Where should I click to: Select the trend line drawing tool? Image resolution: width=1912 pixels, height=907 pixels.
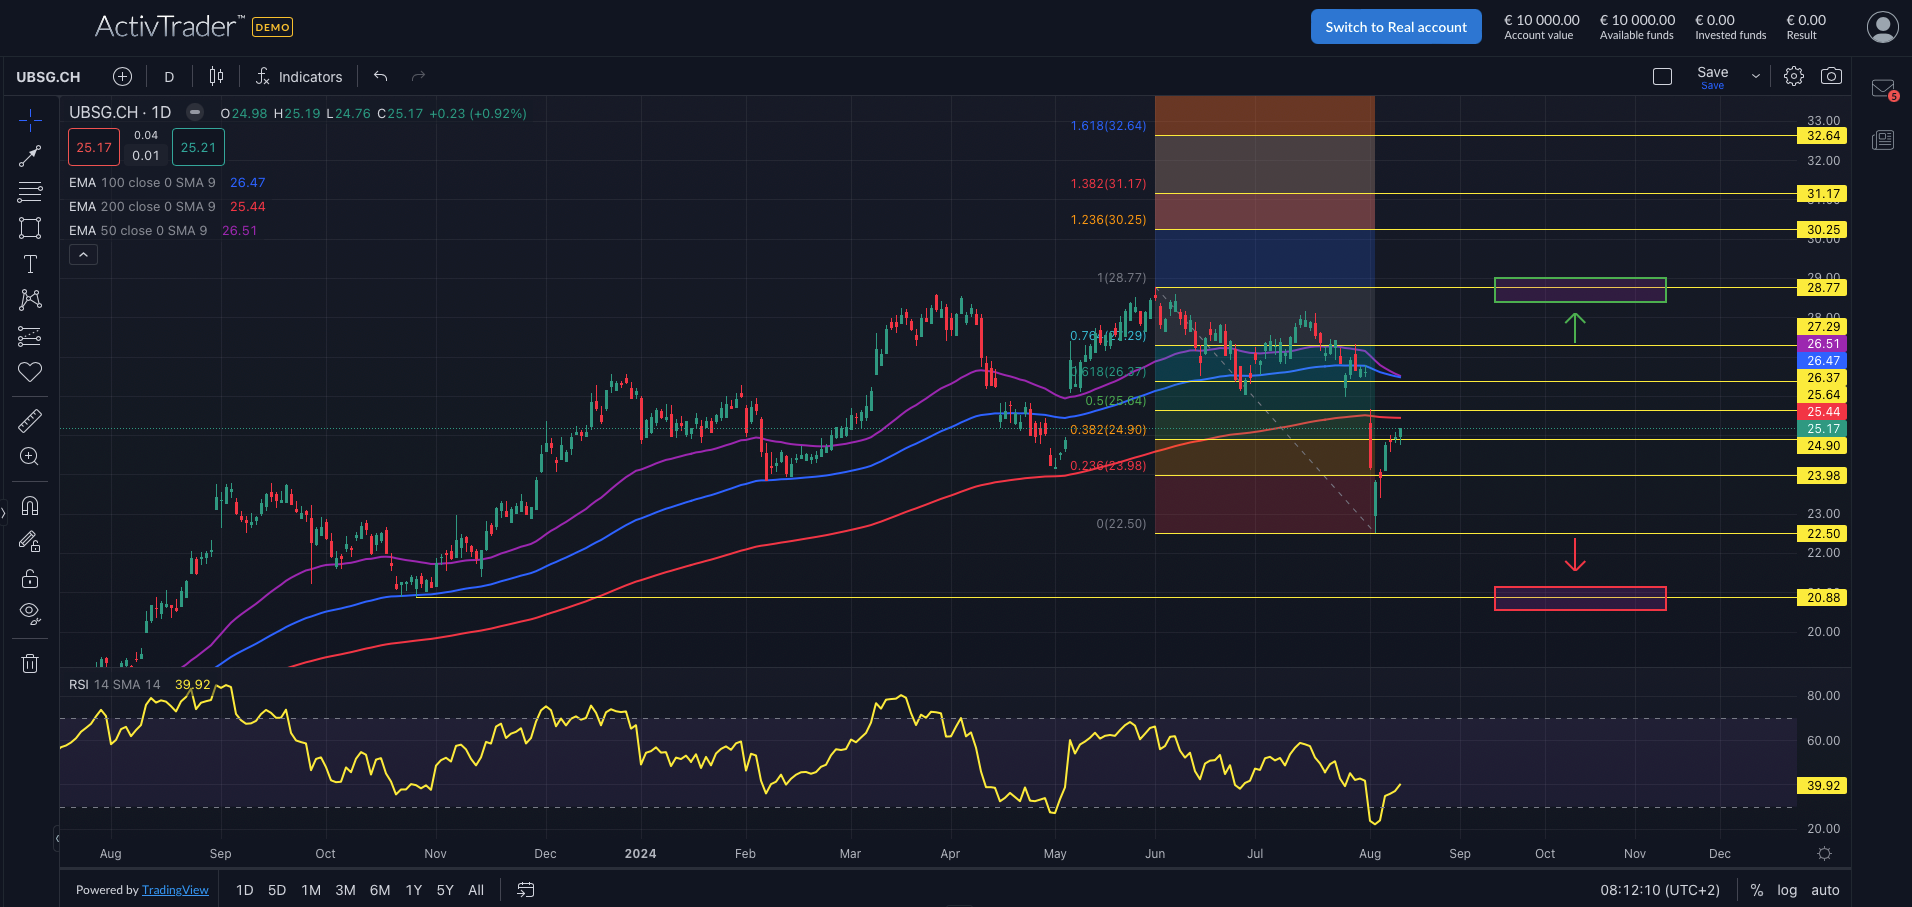pyautogui.click(x=30, y=156)
